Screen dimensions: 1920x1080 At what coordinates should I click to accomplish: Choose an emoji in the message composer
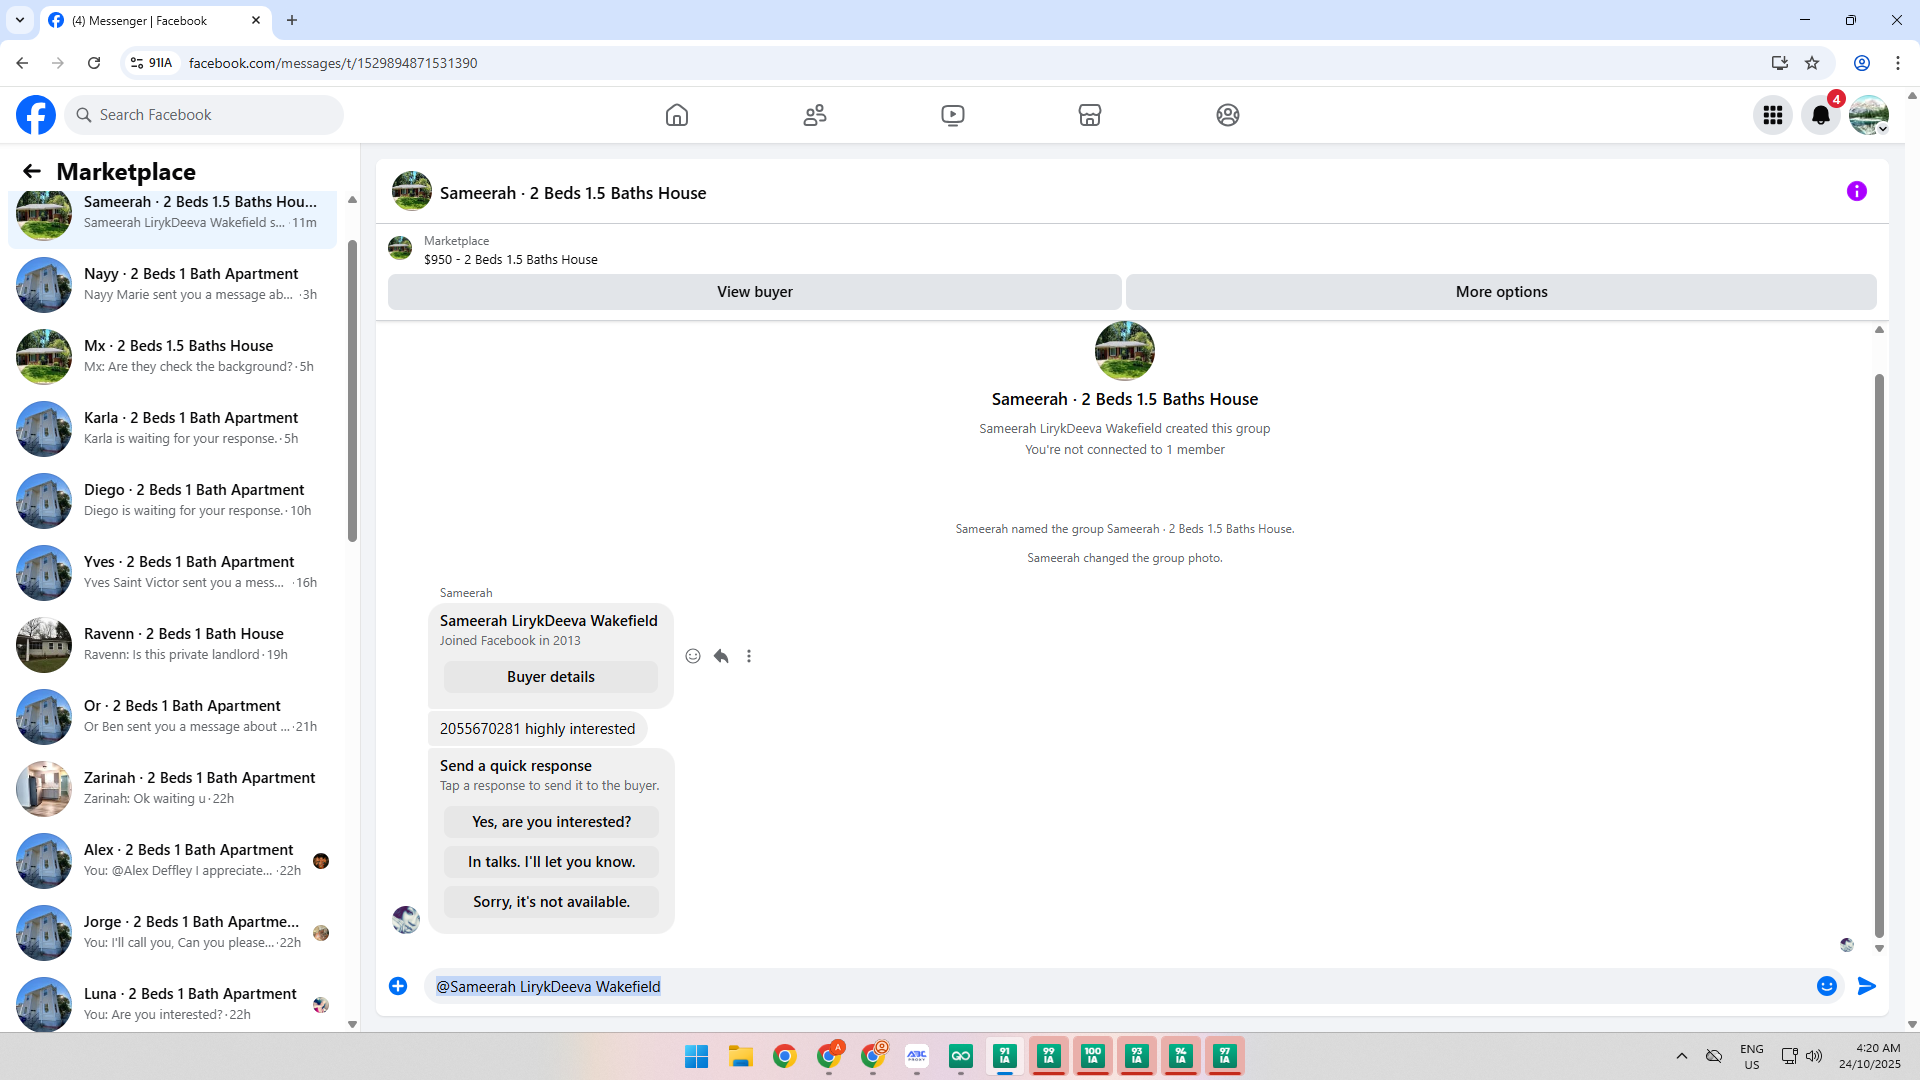(x=1827, y=986)
